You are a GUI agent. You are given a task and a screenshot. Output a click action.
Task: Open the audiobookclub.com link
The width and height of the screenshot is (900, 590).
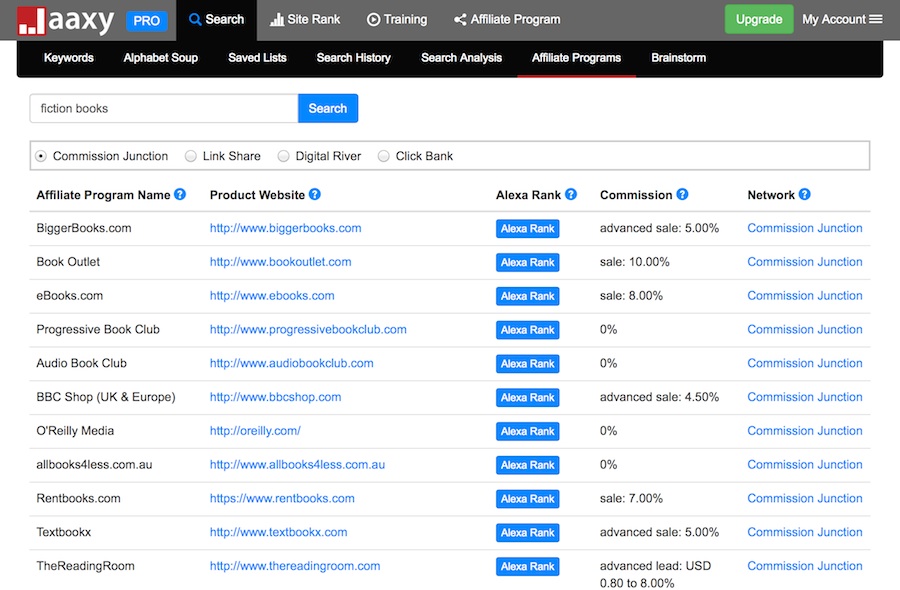click(291, 364)
